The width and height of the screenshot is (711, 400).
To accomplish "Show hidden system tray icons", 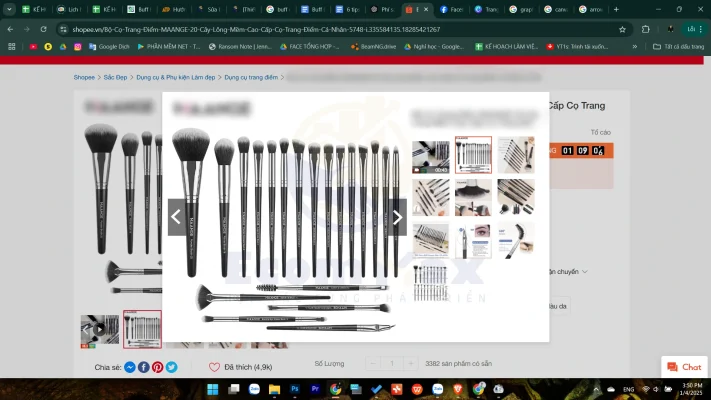I will (596, 389).
